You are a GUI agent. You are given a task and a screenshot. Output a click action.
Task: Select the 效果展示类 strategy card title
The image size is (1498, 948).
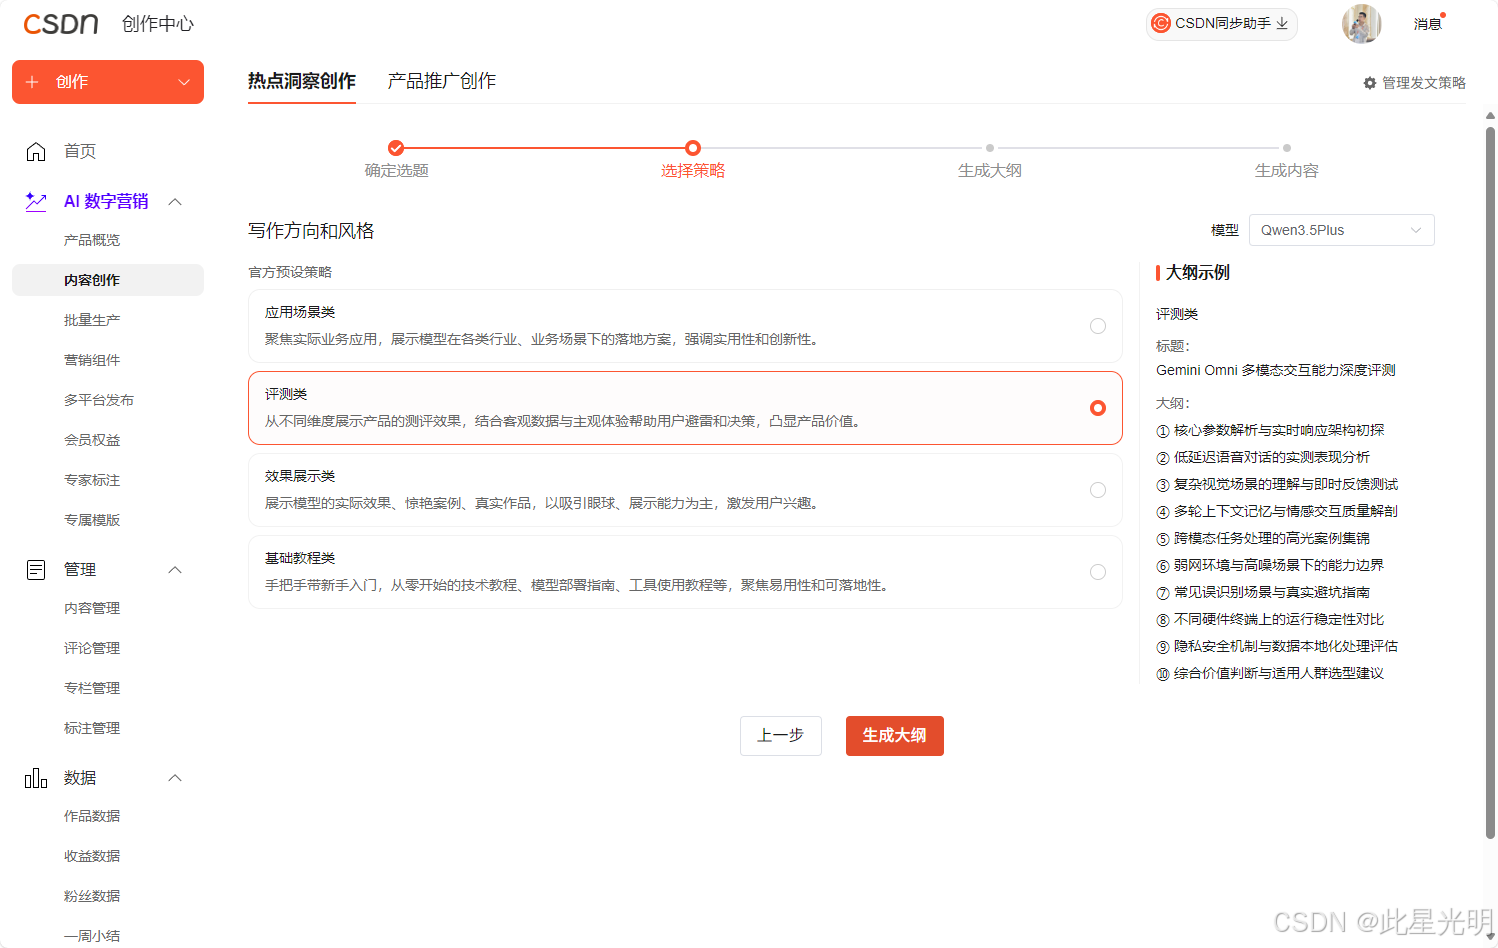click(x=300, y=476)
